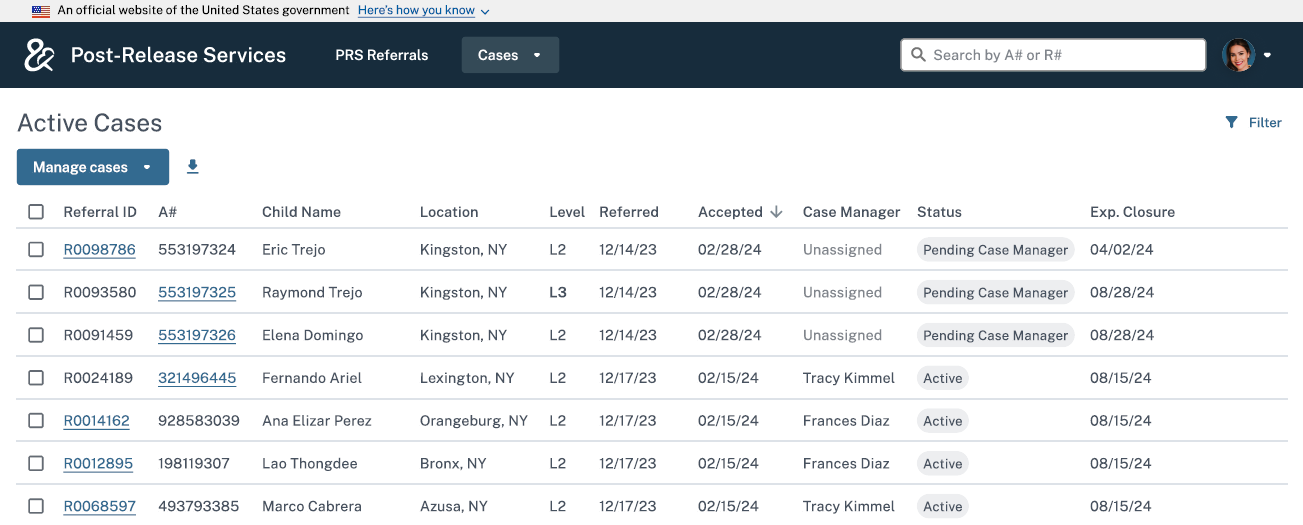The width and height of the screenshot is (1303, 525).
Task: Open the user profile avatar
Action: pos(1238,55)
